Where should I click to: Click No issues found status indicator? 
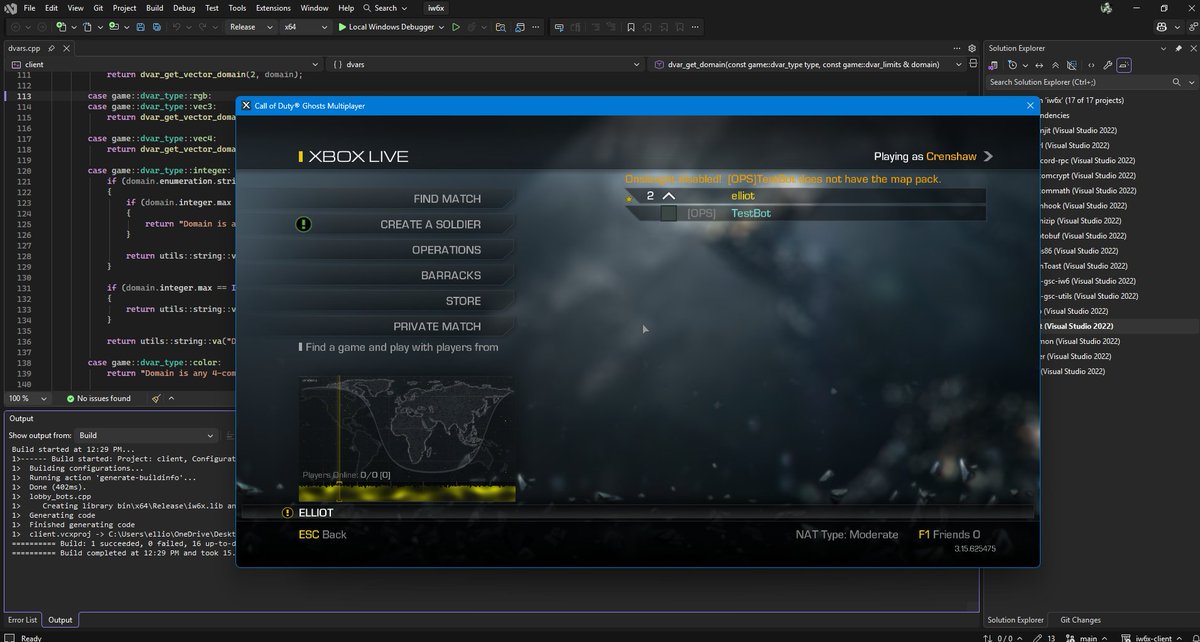98,398
